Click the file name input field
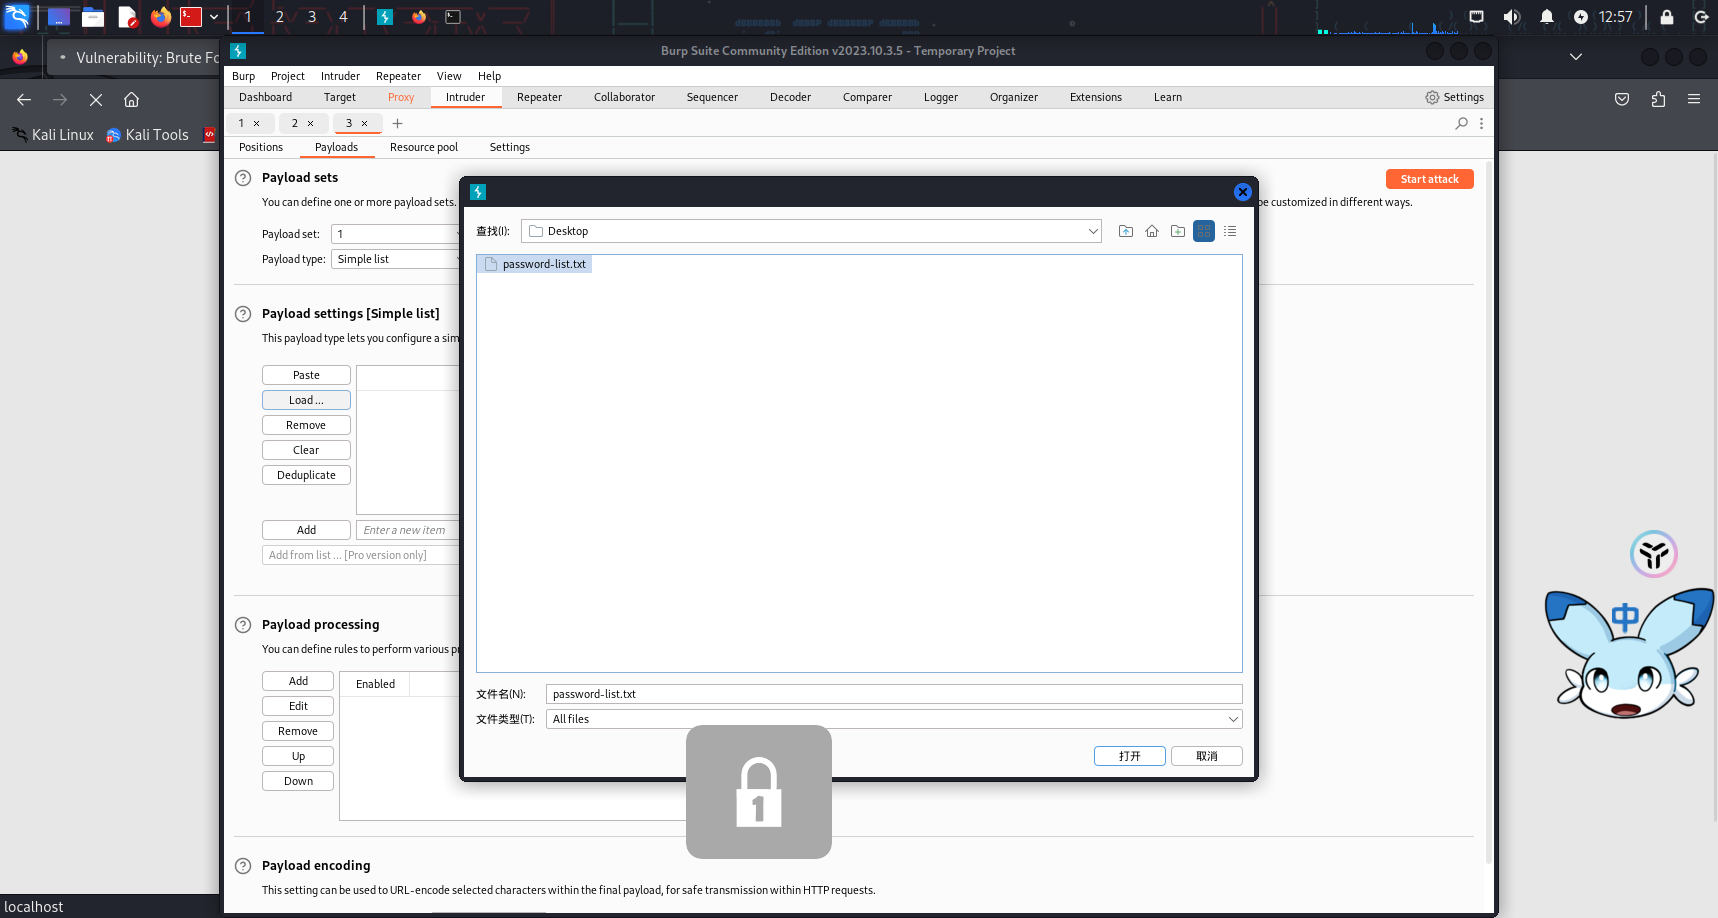Image resolution: width=1718 pixels, height=918 pixels. pos(893,694)
